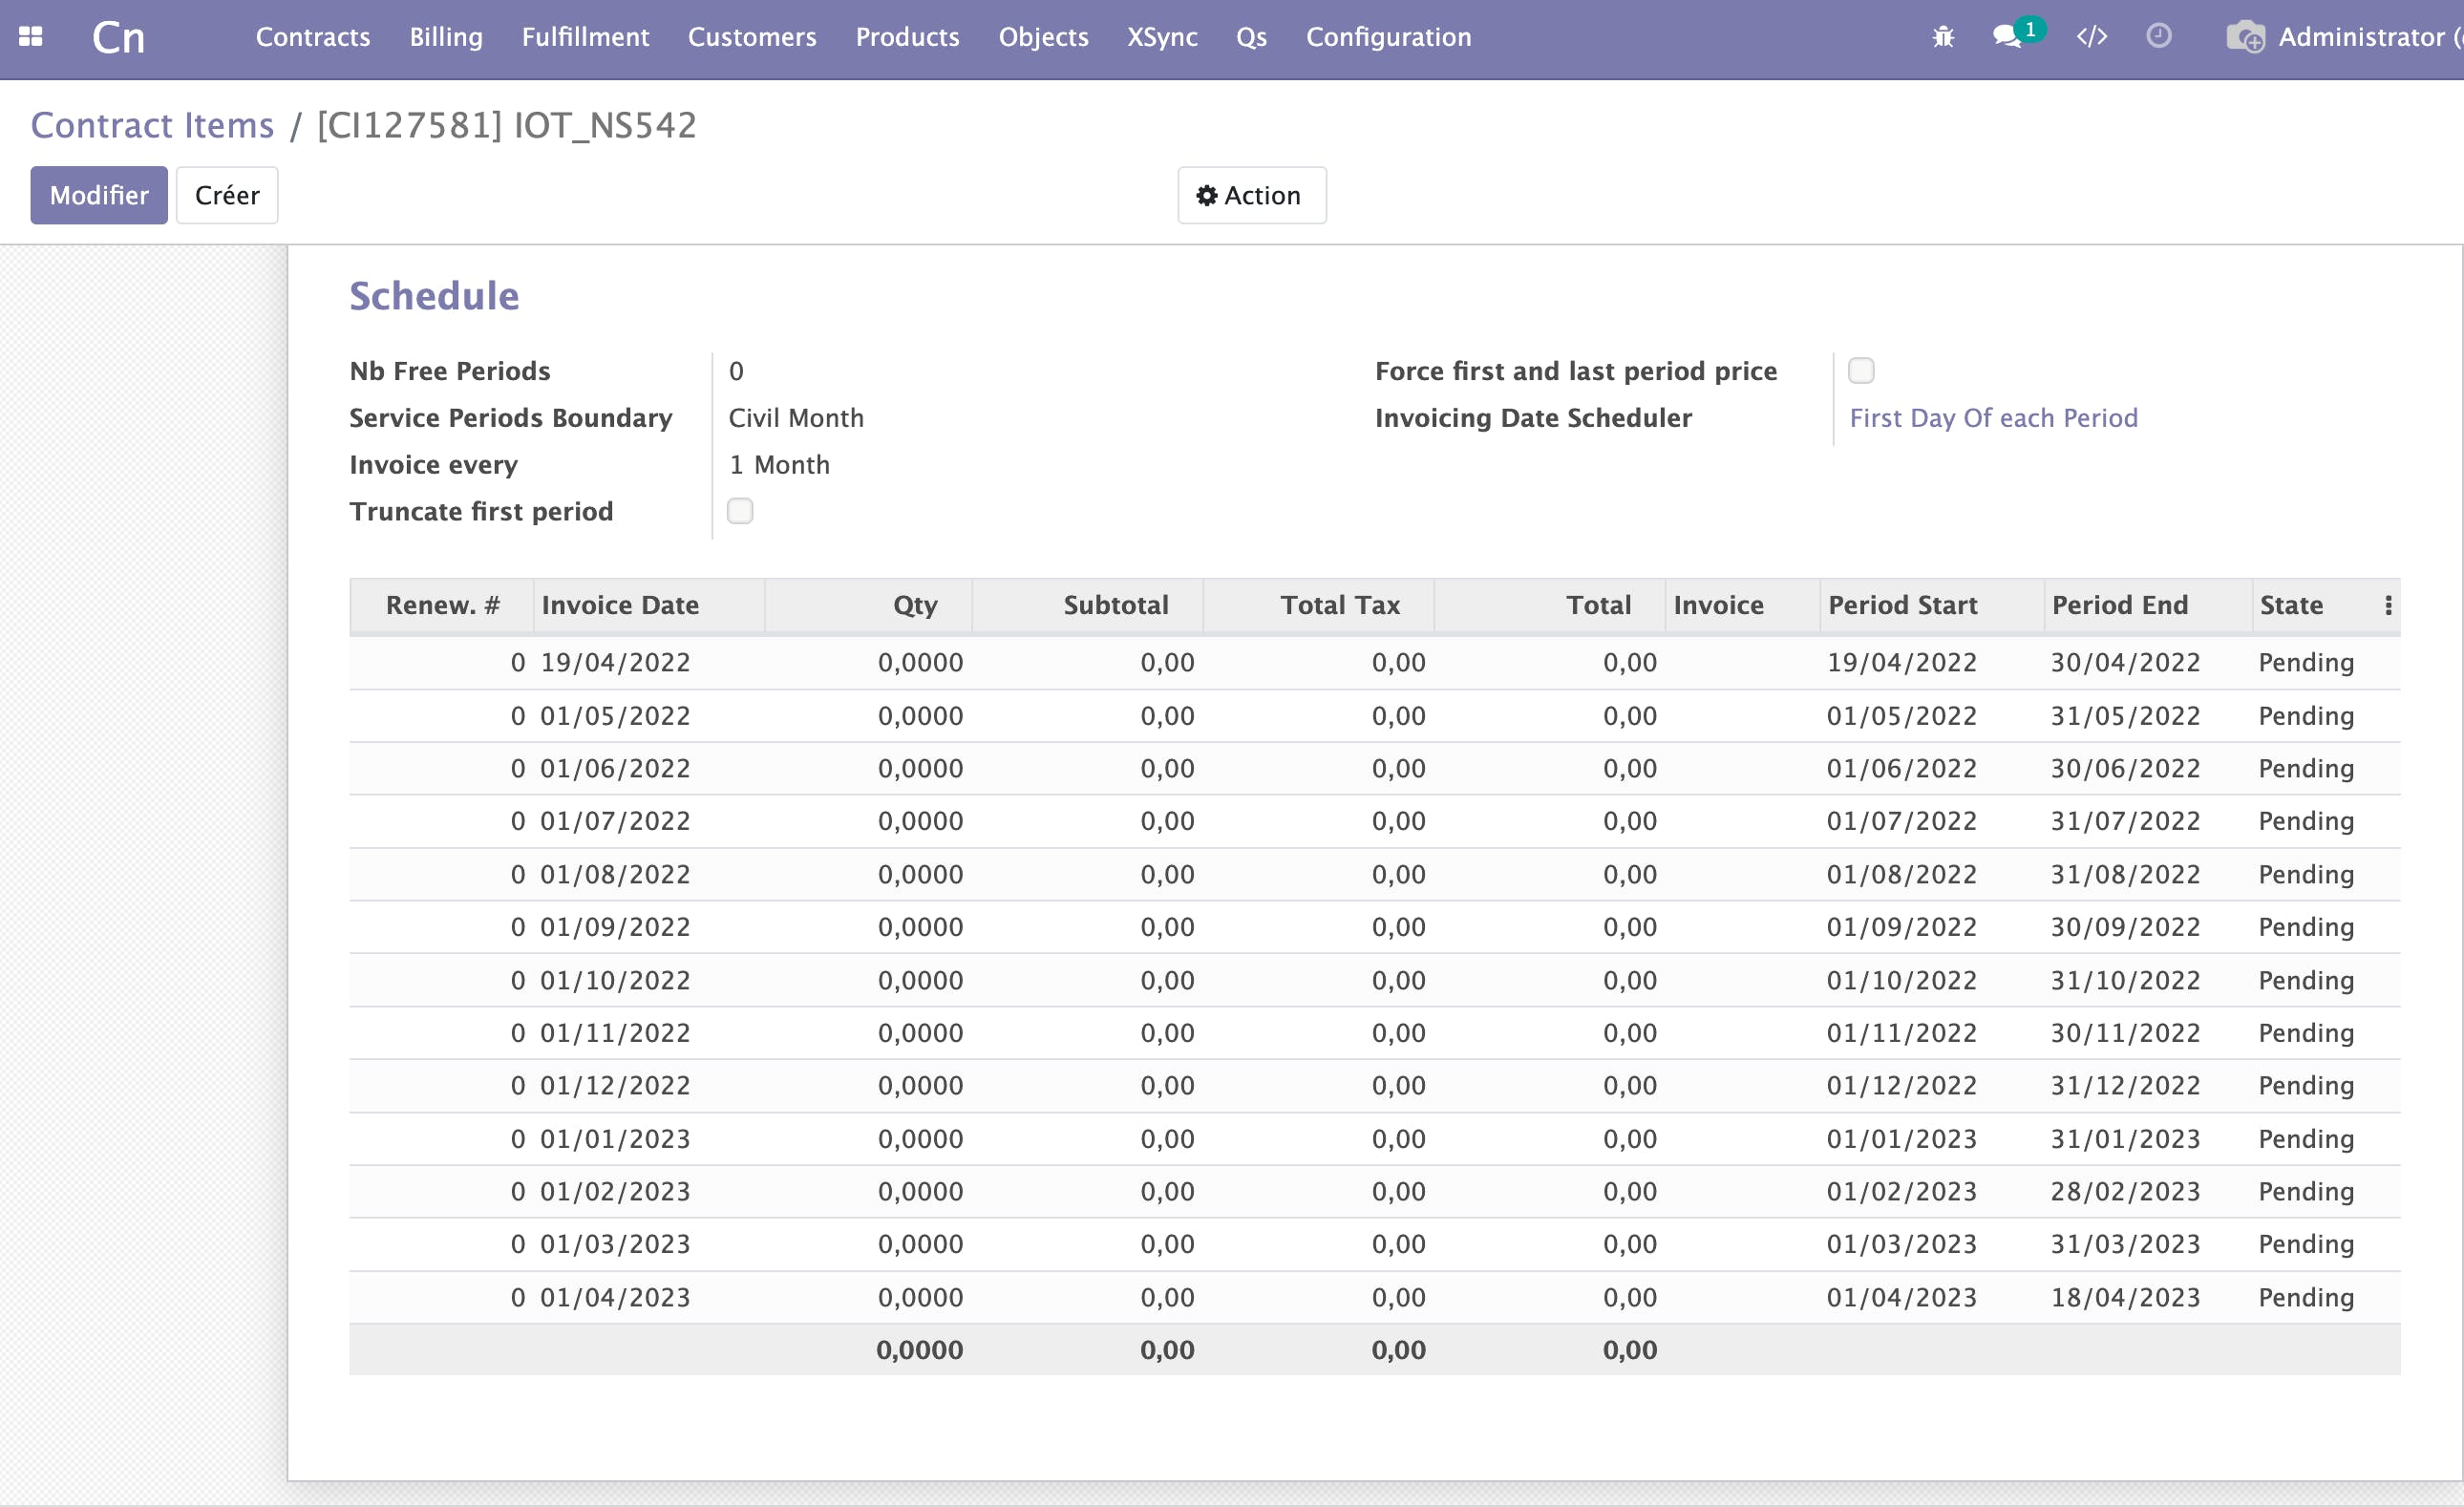Viewport: 2464px width, 1507px height.
Task: Toggle Force first and last period price
Action: click(x=1860, y=371)
